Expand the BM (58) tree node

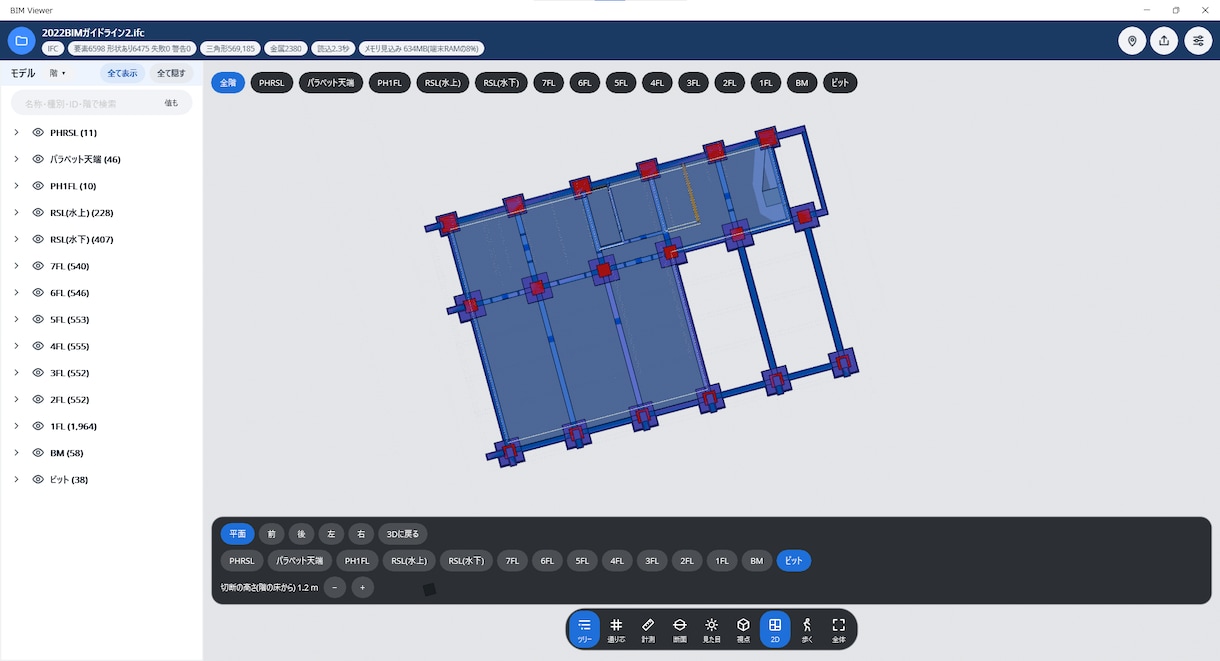[x=16, y=452]
